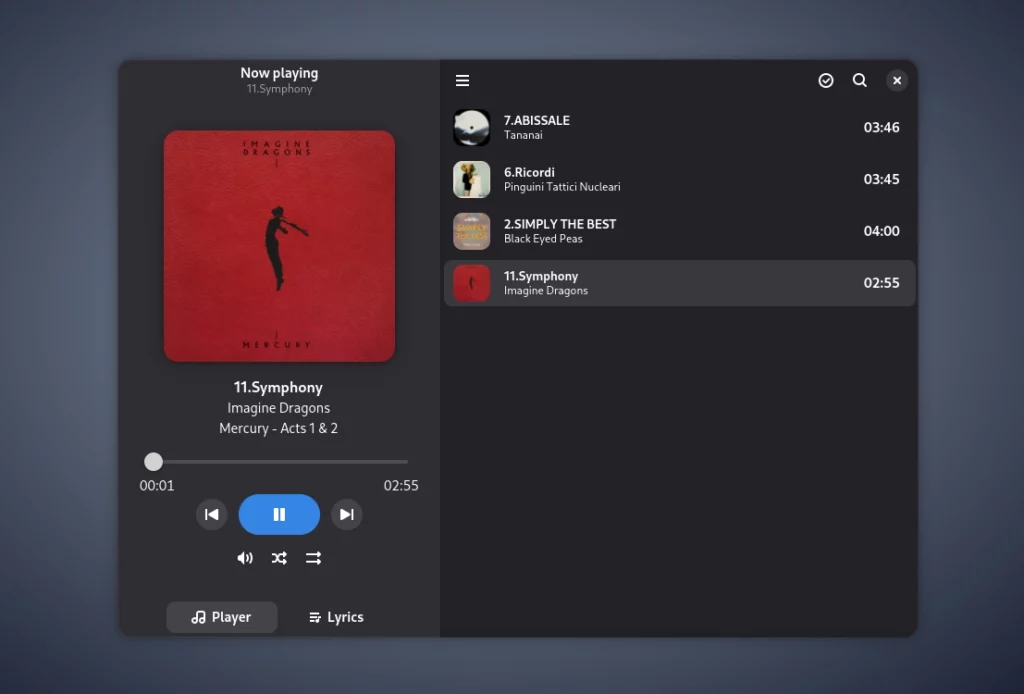
Task: Switch to the Lyrics tab
Action: [x=336, y=617]
